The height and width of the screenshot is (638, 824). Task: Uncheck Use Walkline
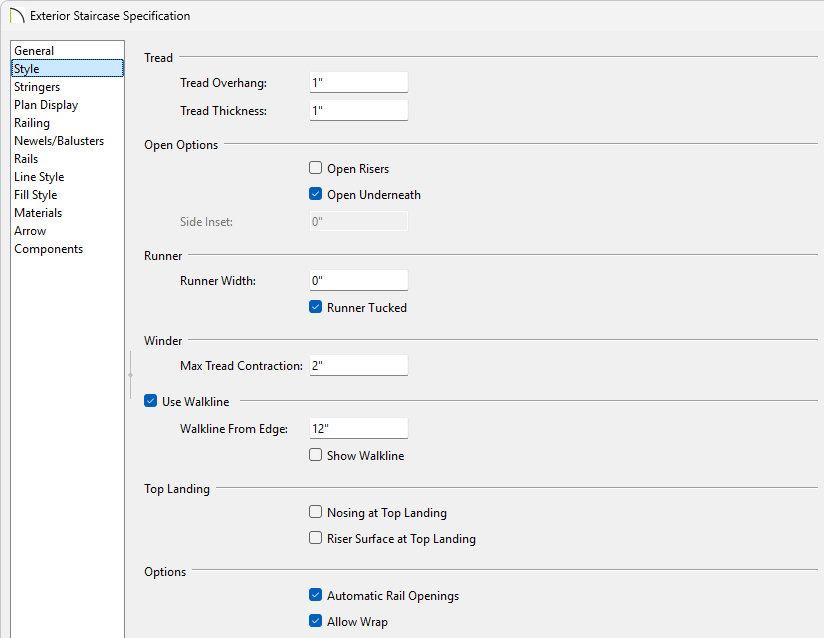tap(151, 402)
